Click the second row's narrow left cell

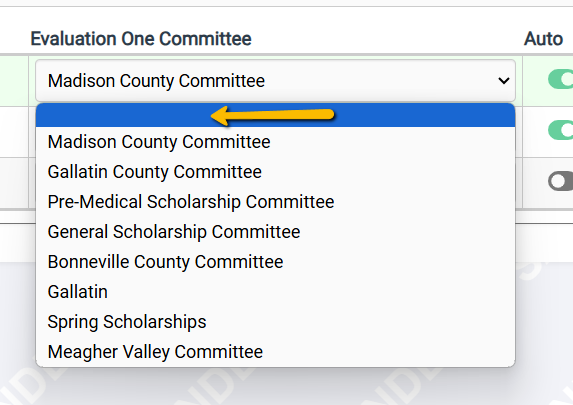click(14, 132)
